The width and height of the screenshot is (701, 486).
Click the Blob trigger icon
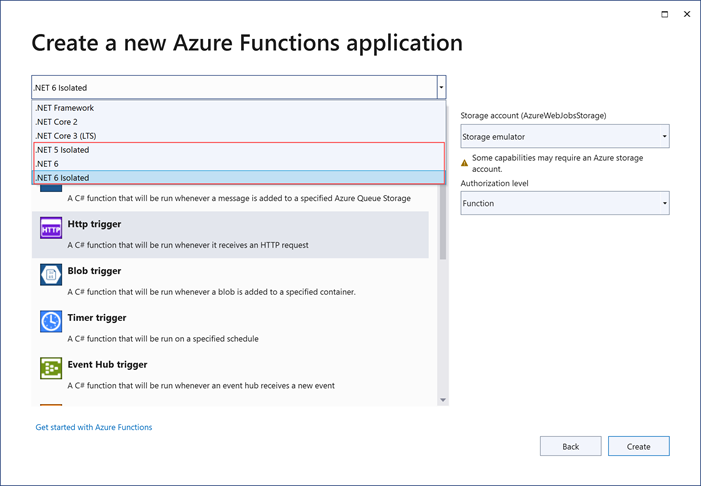[51, 275]
